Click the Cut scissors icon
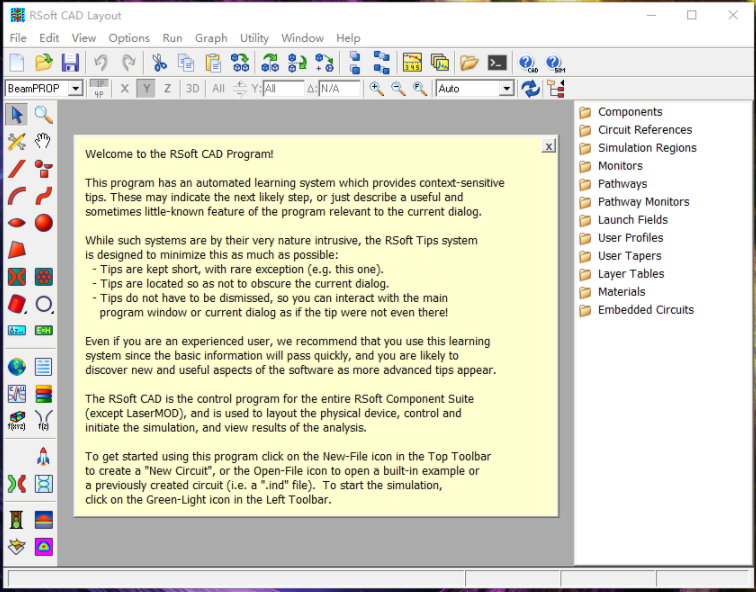Screen dimensions: 756x592 (x=159, y=63)
